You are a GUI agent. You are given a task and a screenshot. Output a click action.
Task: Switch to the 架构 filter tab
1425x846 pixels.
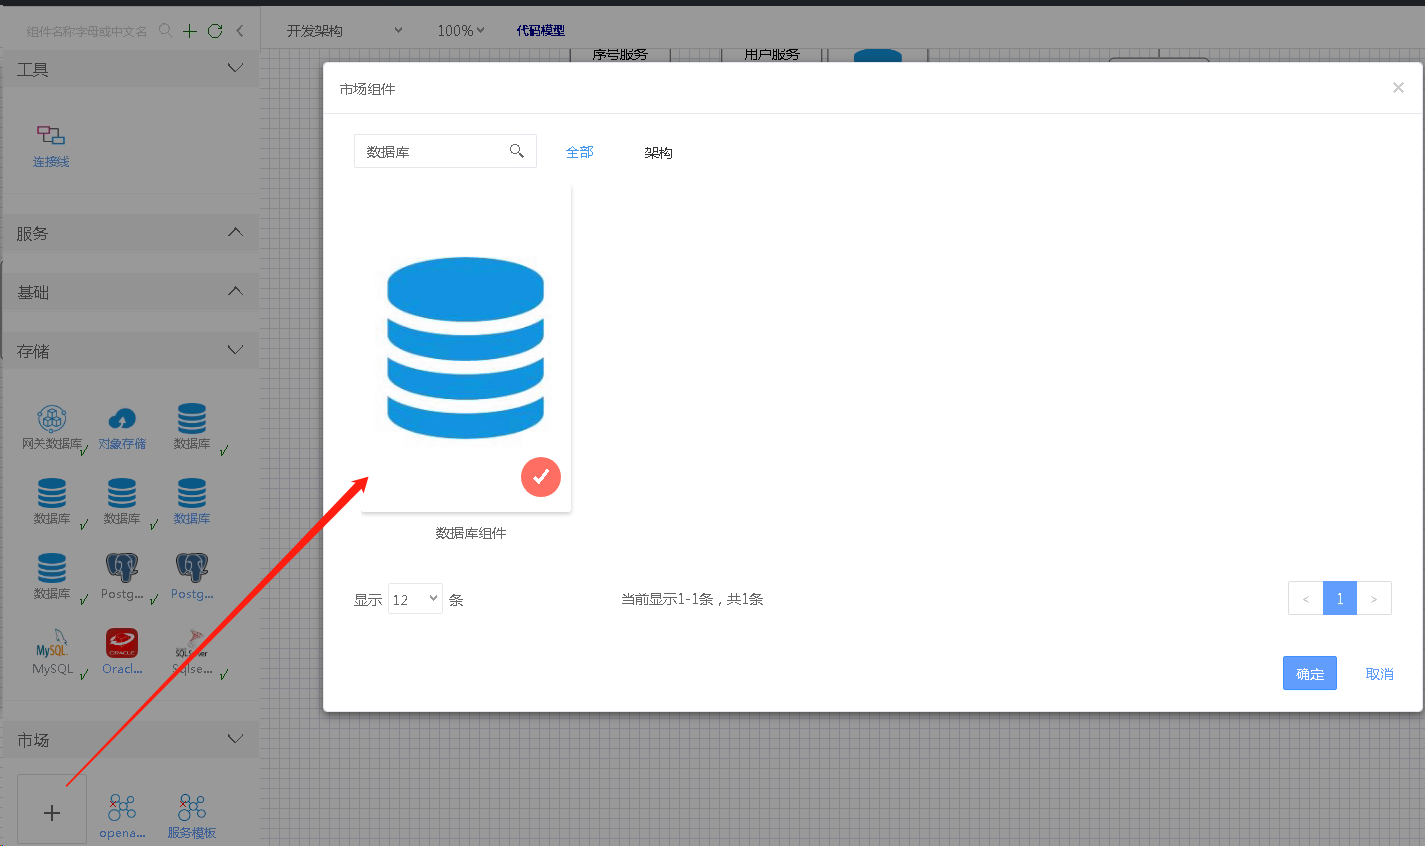(658, 153)
